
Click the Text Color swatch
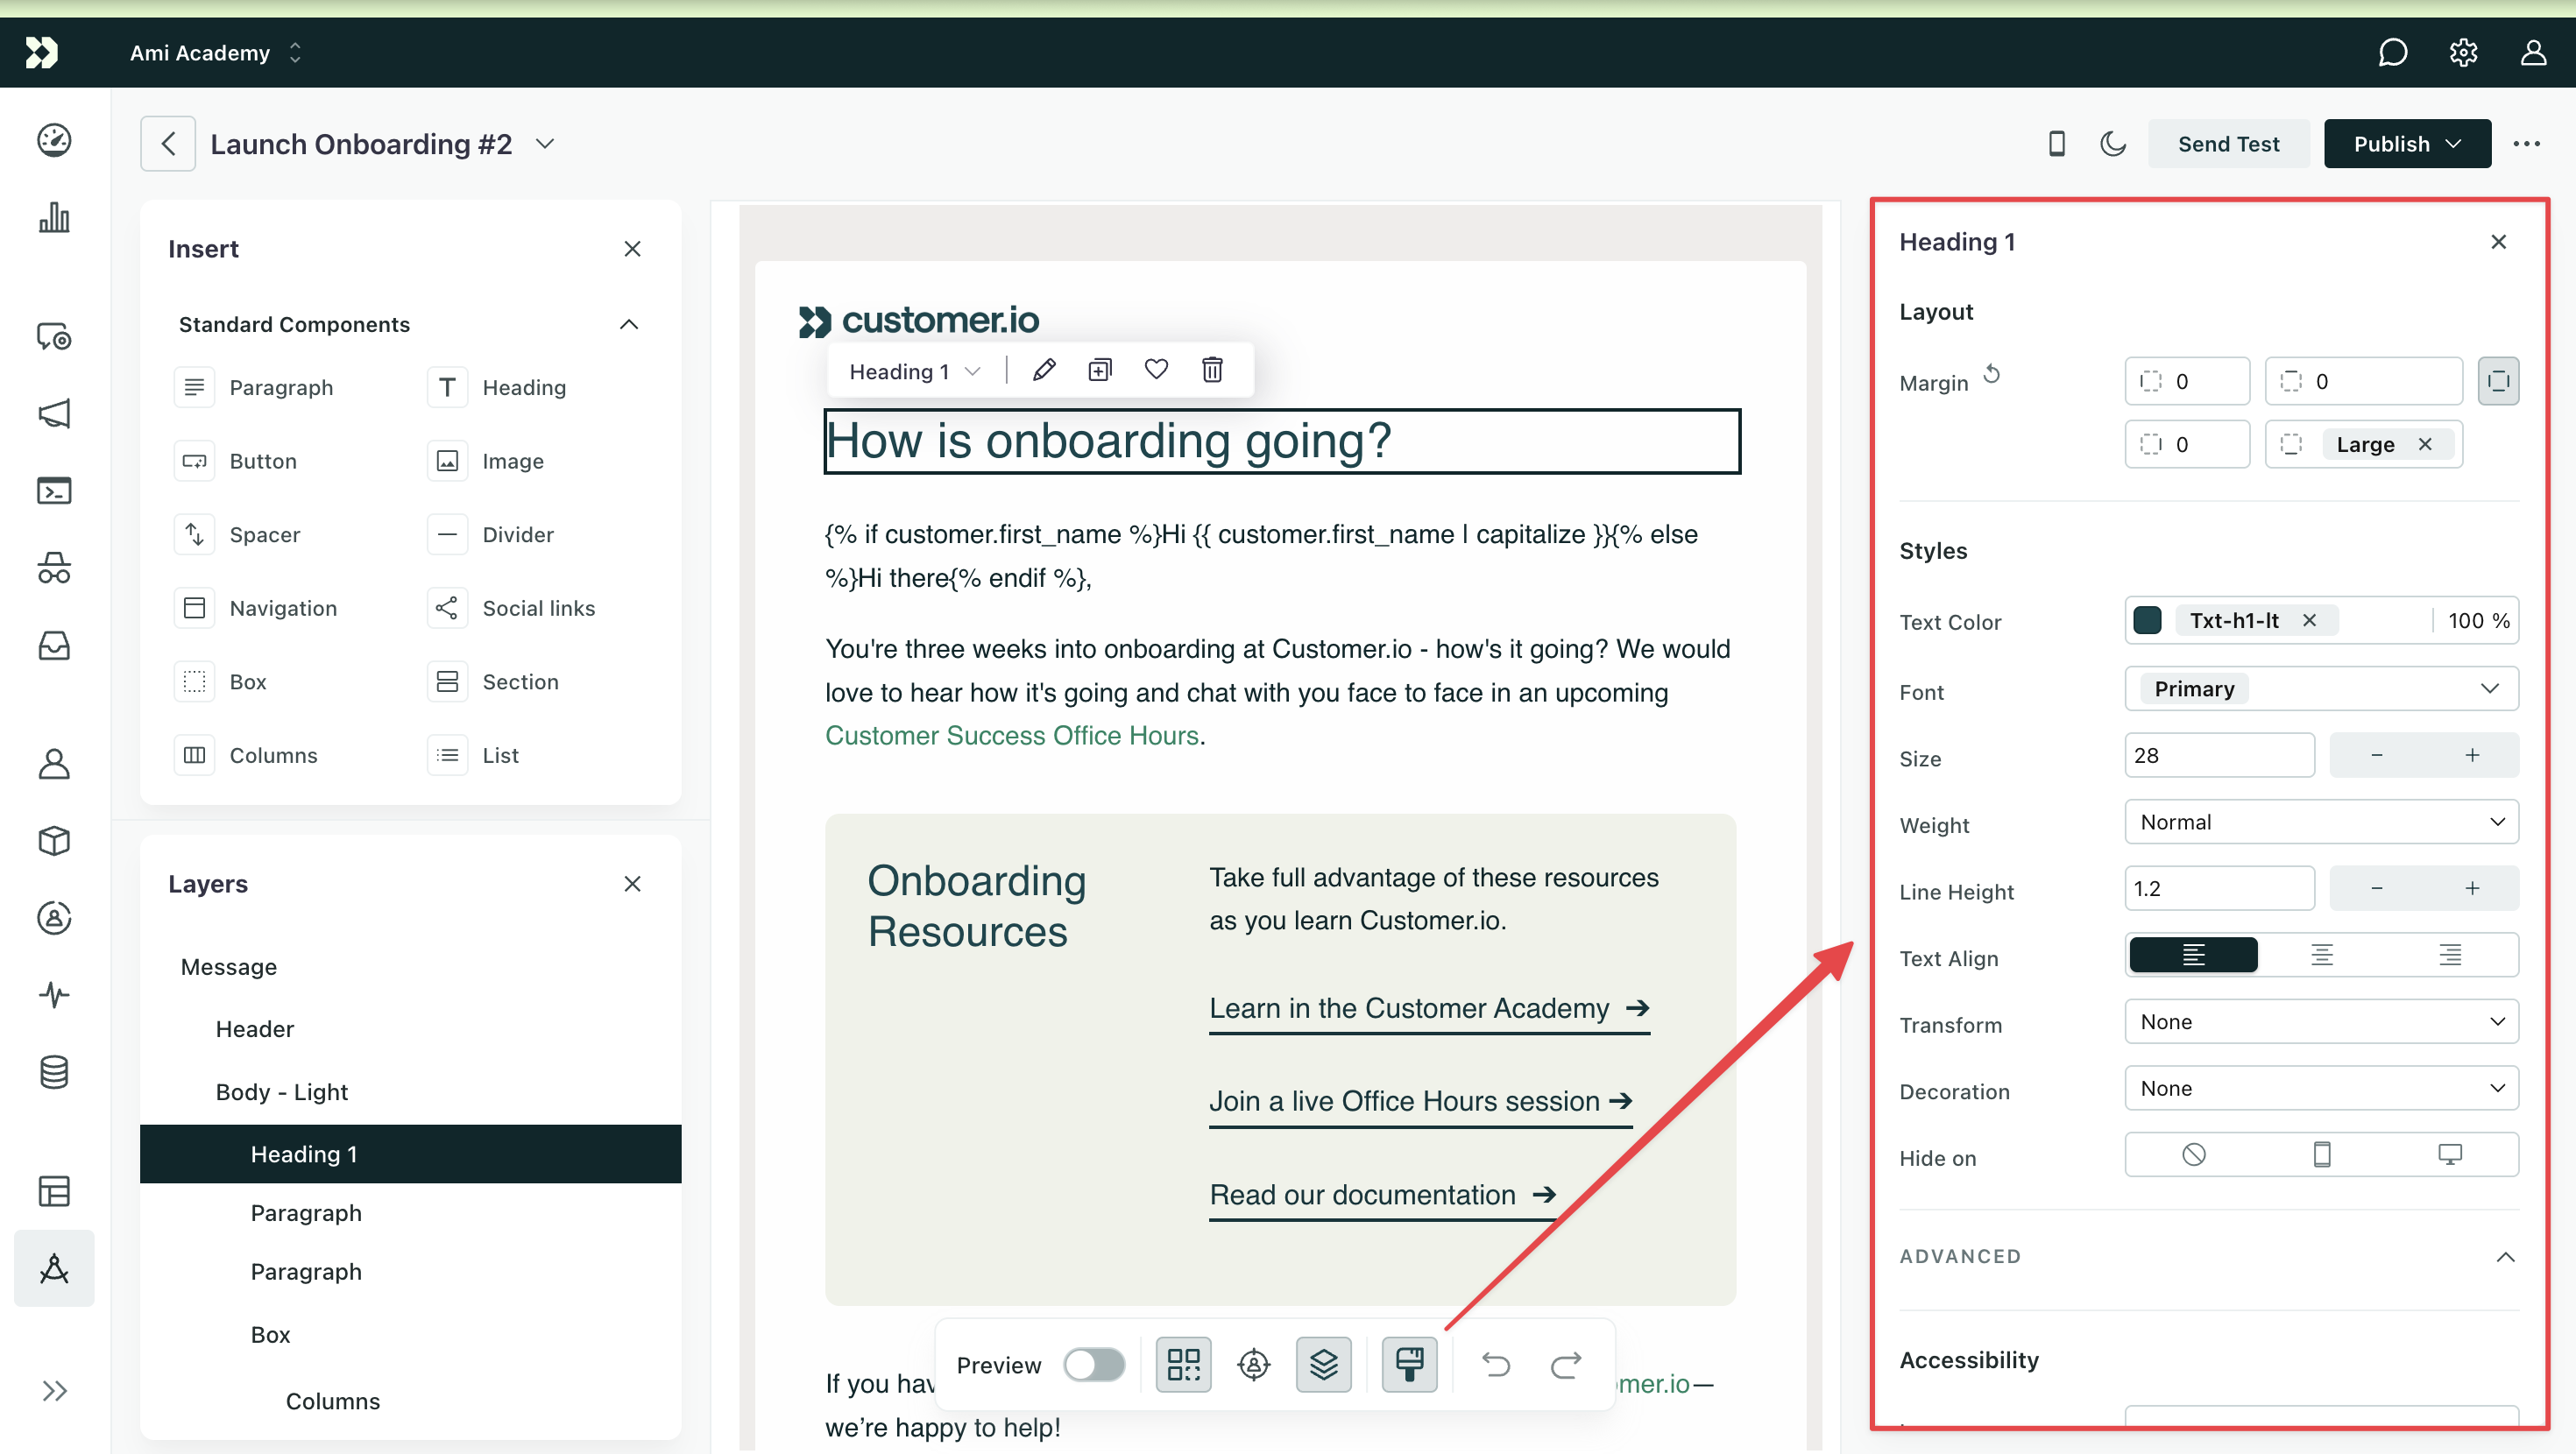tap(2147, 620)
